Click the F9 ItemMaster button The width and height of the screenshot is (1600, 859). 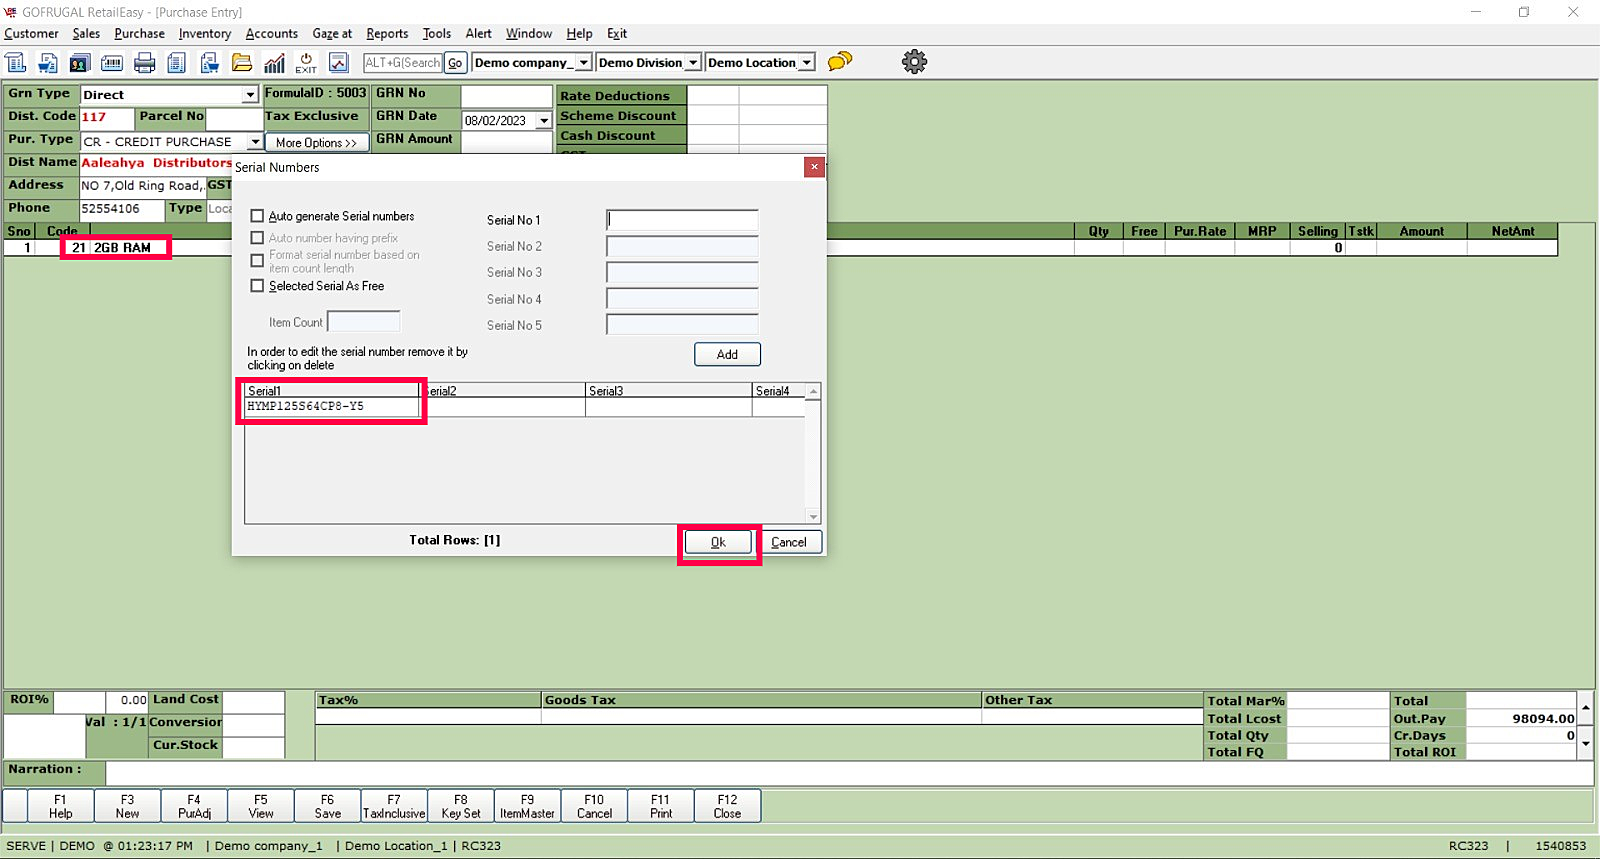tap(527, 806)
